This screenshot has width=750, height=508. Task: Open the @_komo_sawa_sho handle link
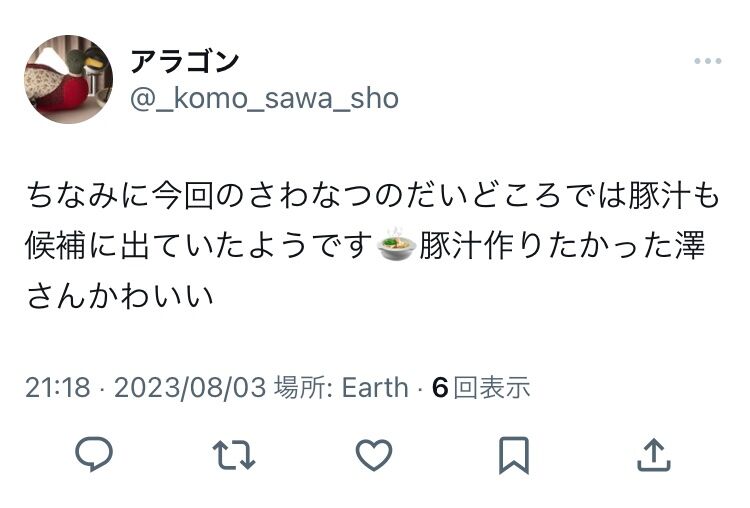click(264, 99)
